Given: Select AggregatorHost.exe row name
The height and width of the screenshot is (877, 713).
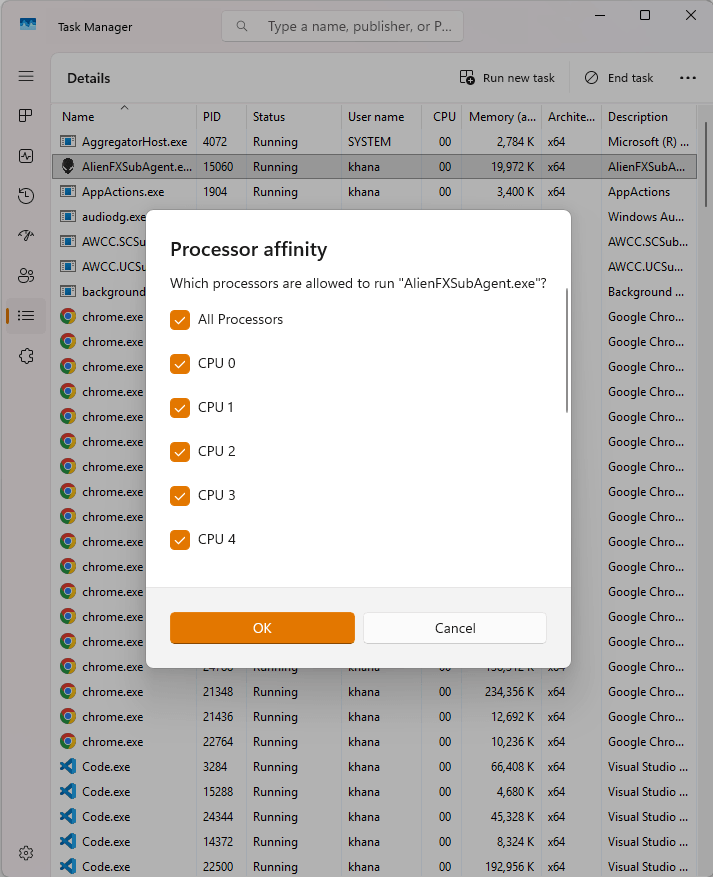Looking at the screenshot, I should tap(134, 142).
